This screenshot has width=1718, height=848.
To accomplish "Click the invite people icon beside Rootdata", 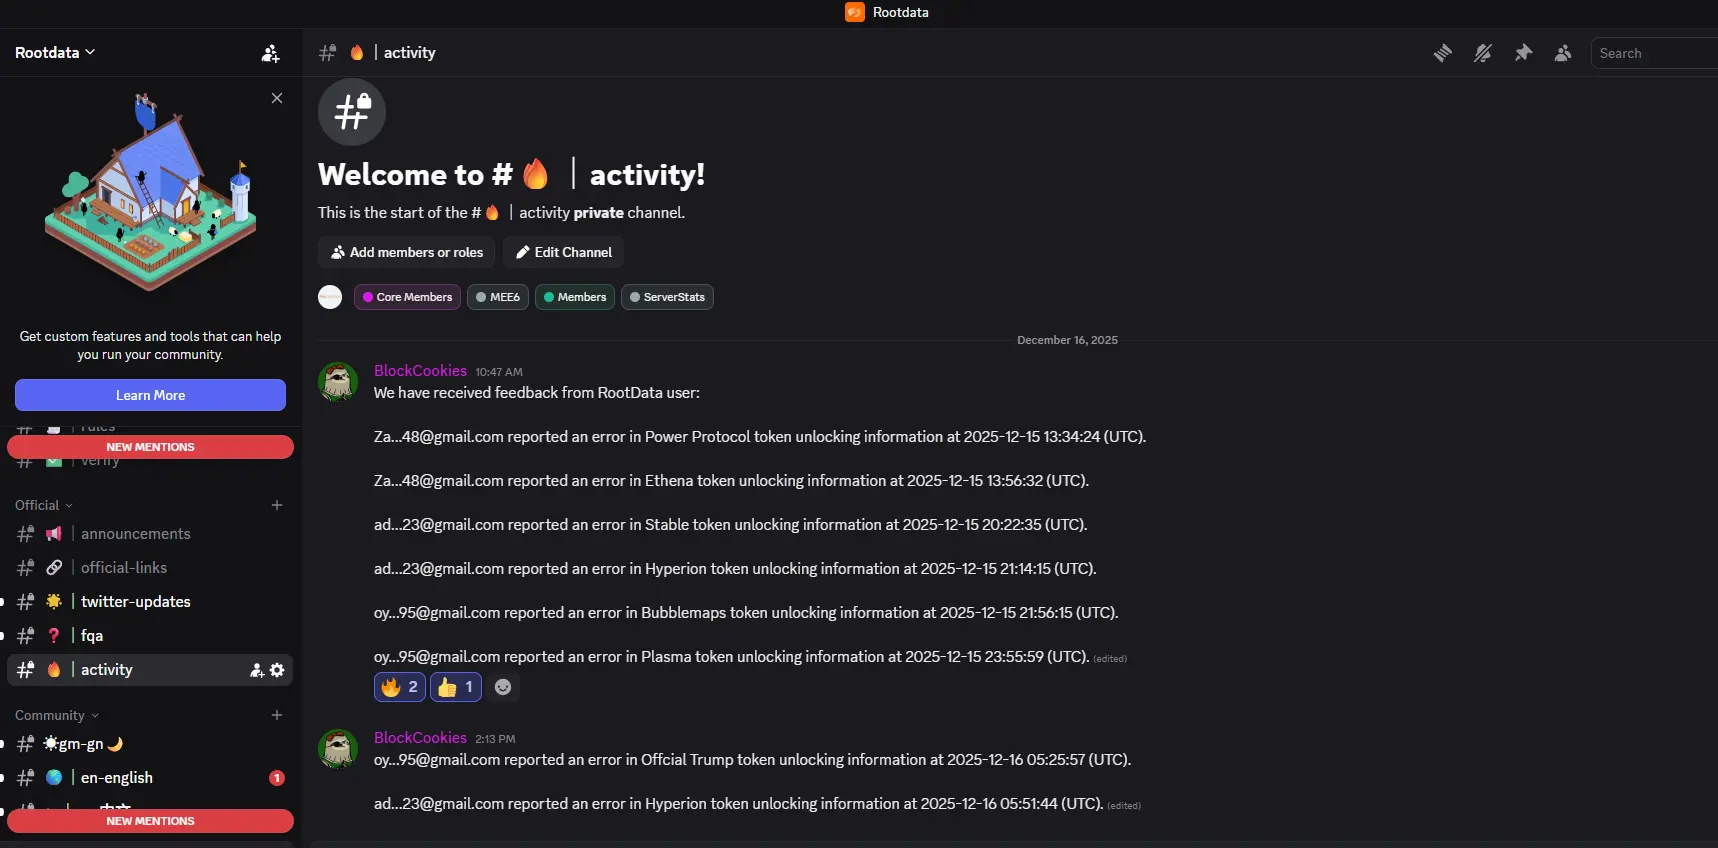I will (270, 53).
